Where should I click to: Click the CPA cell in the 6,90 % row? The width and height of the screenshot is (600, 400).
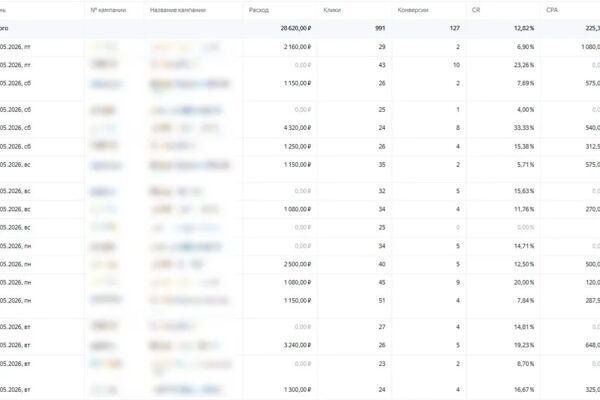[590, 47]
